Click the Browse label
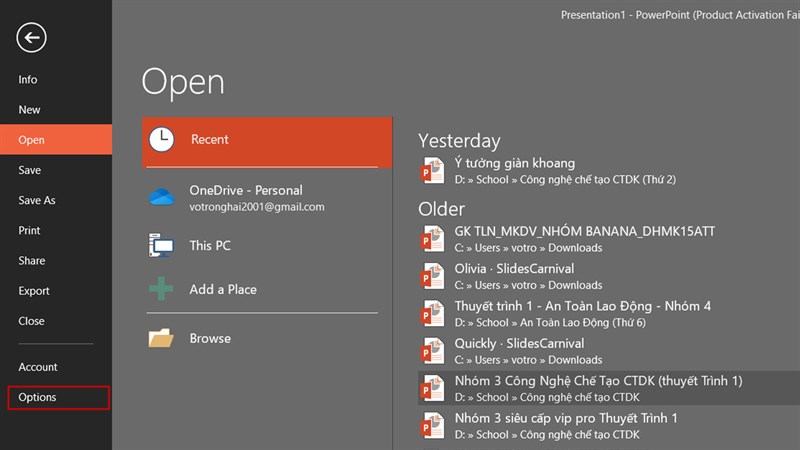Screen dimensions: 800x450 pyautogui.click(x=210, y=338)
